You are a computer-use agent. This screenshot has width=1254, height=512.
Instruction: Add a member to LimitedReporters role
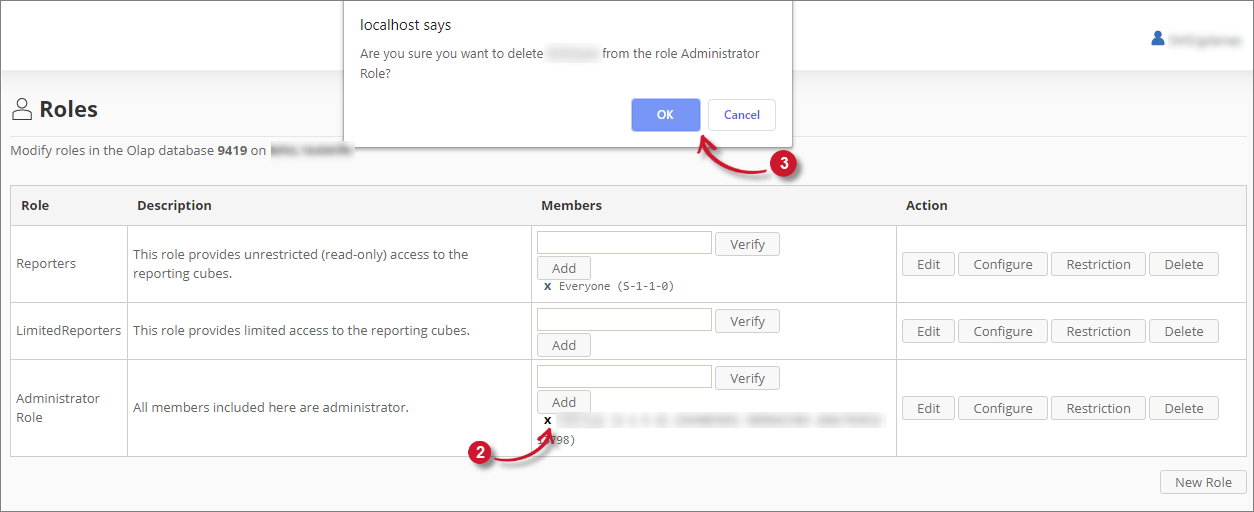click(564, 345)
